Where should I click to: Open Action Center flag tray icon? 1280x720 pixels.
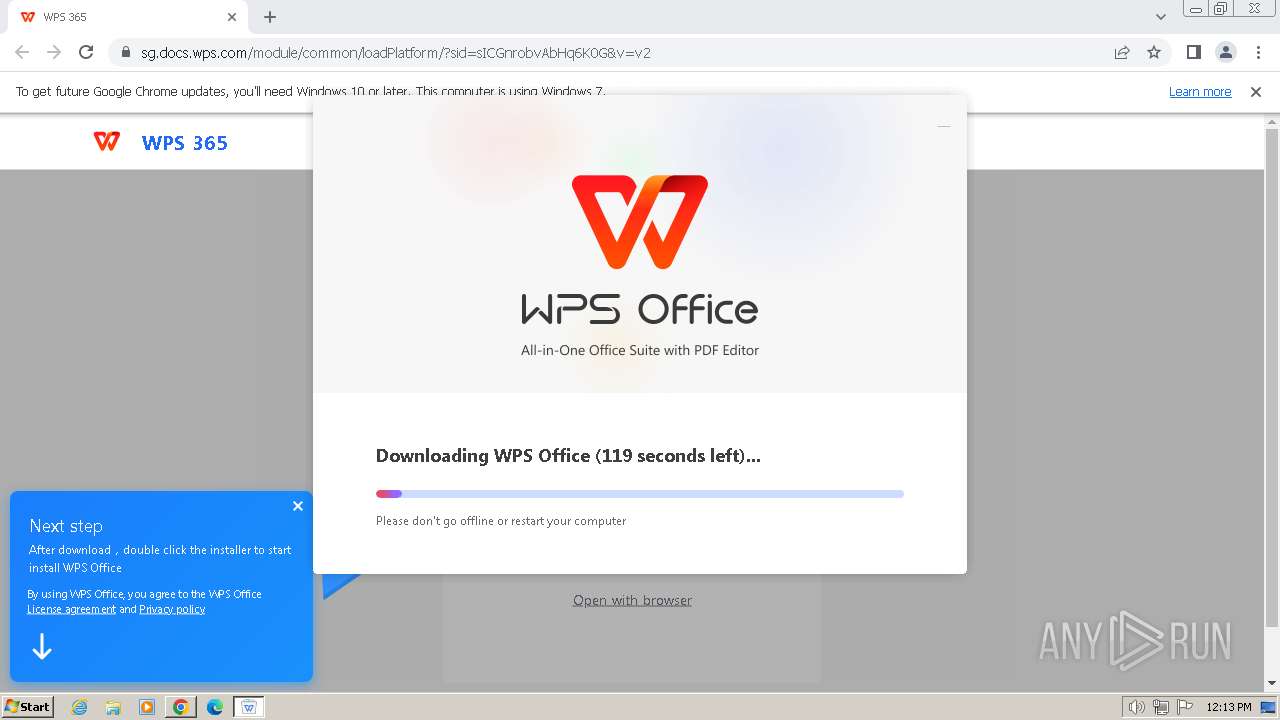tap(1185, 707)
